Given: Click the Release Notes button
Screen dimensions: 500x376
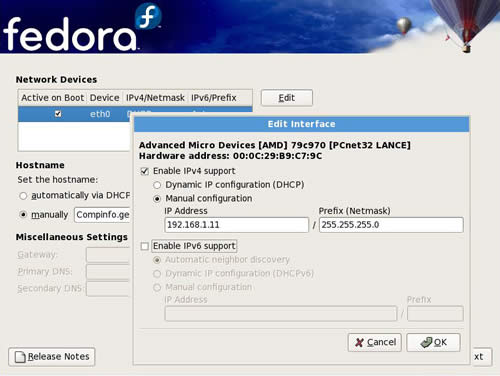Looking at the screenshot, I should tap(52, 357).
